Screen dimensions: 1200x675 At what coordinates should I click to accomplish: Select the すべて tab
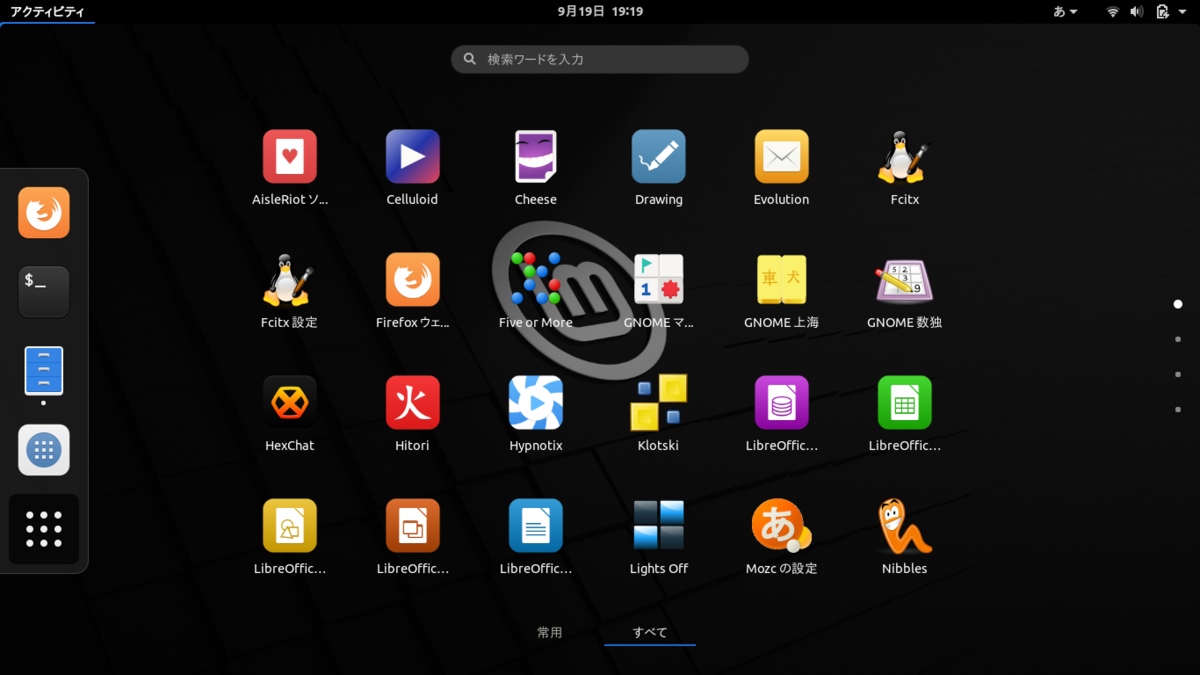click(x=649, y=632)
